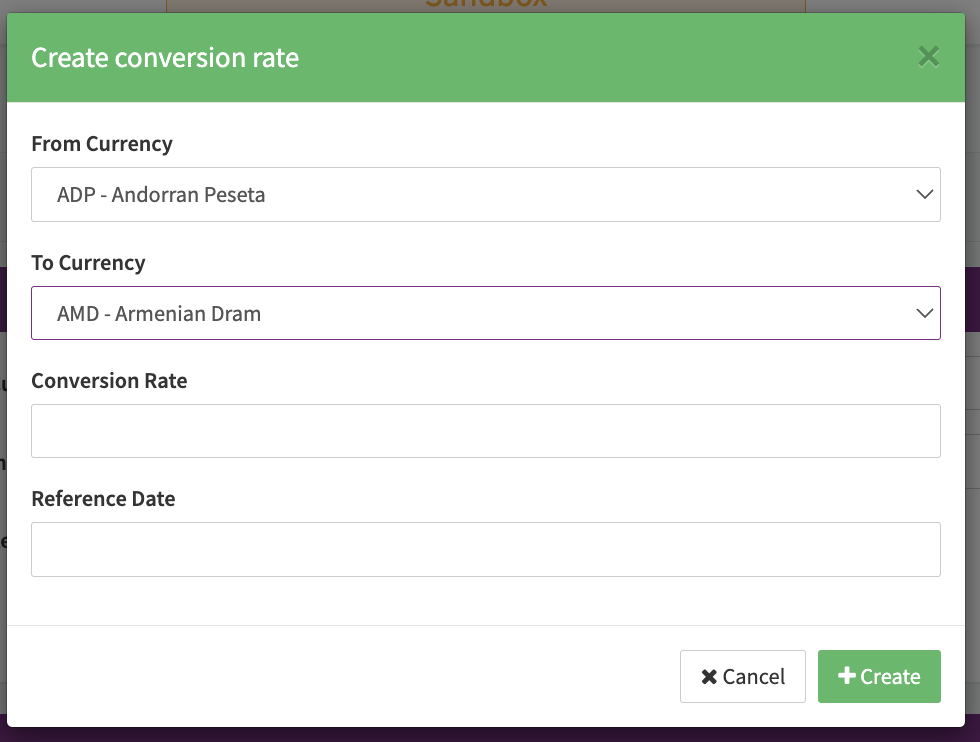This screenshot has width=980, height=742.
Task: Expand the From Currency chevron arrow
Action: point(924,195)
